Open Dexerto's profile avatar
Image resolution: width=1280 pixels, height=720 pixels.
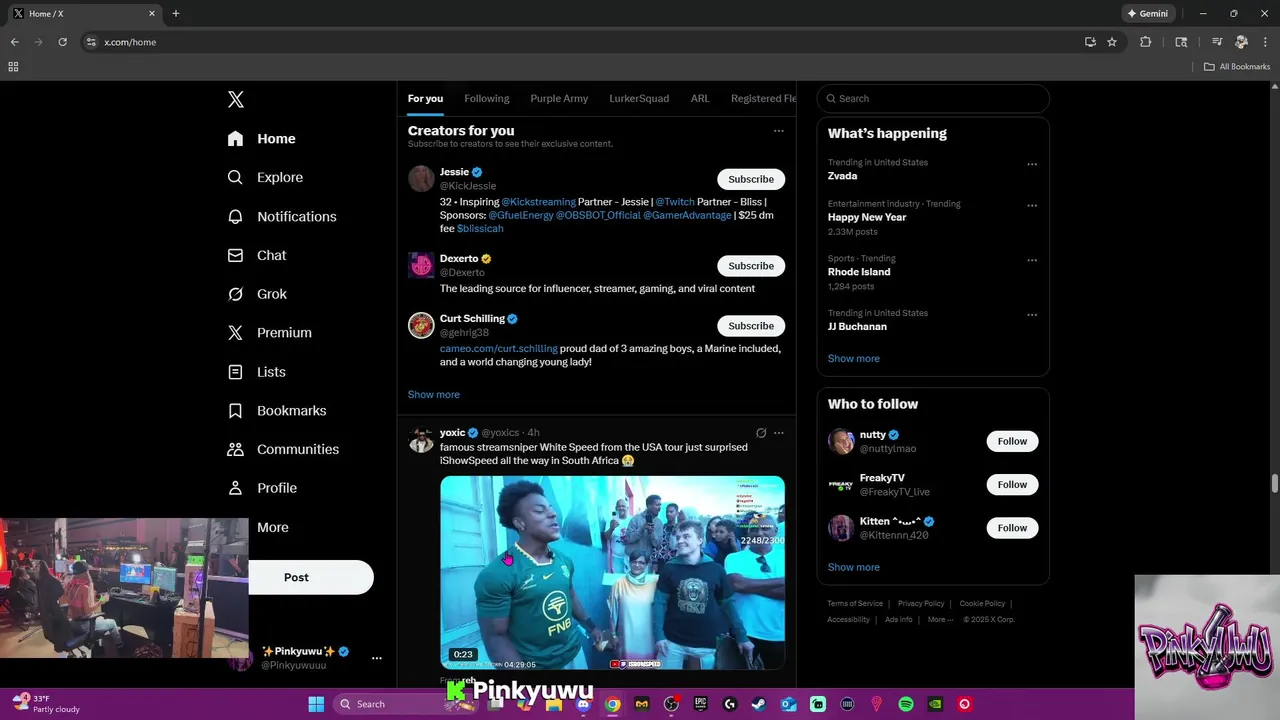(x=421, y=265)
